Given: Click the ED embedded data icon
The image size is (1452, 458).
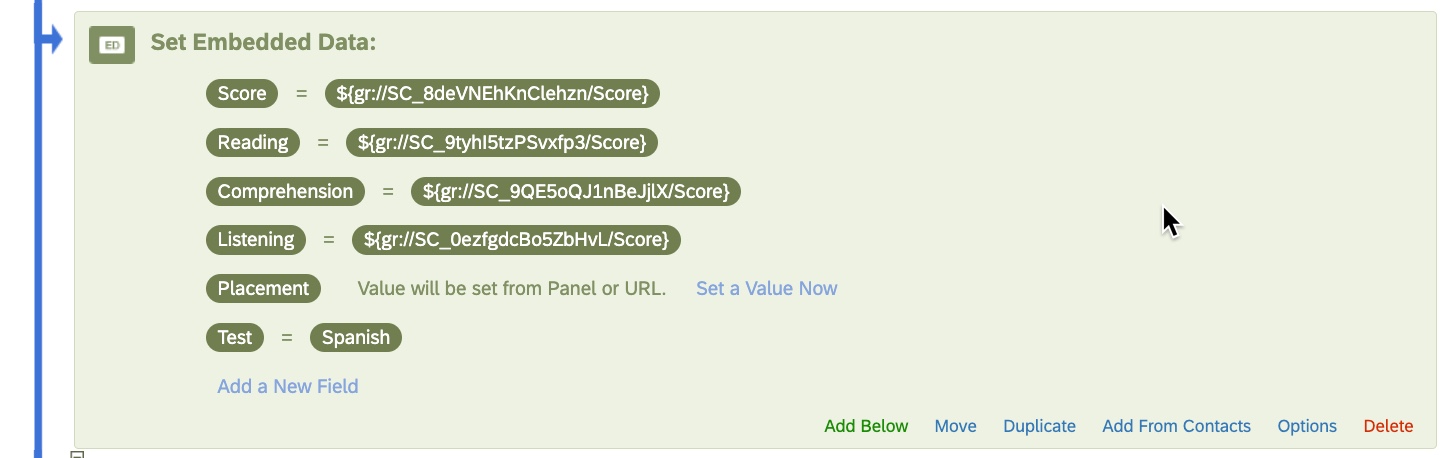Looking at the screenshot, I should 112,45.
